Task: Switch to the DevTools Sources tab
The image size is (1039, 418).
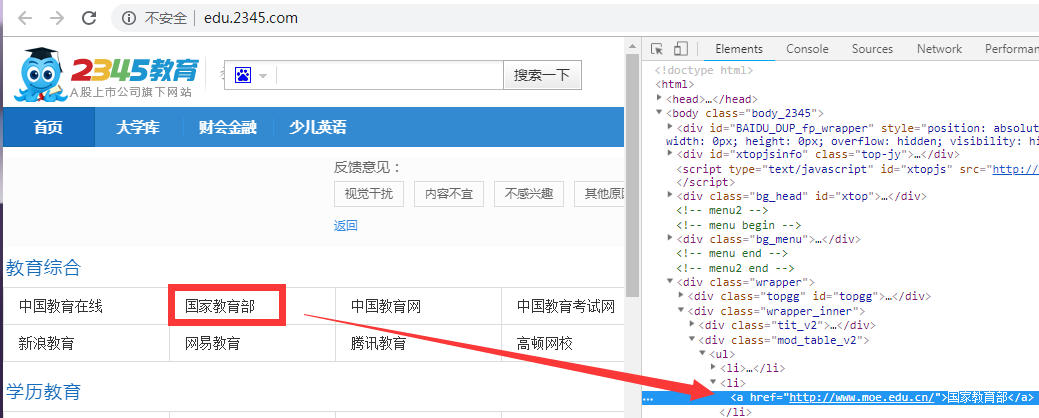Action: coord(872,49)
